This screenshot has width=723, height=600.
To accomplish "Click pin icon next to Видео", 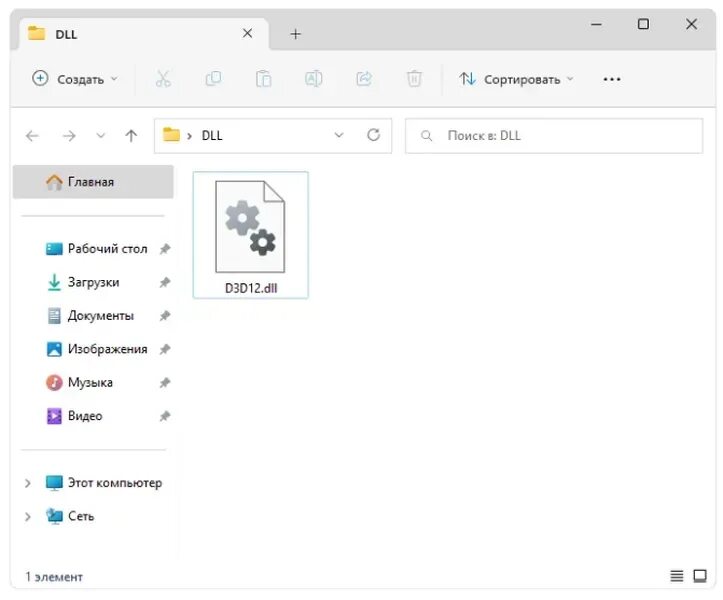I will click(165, 416).
